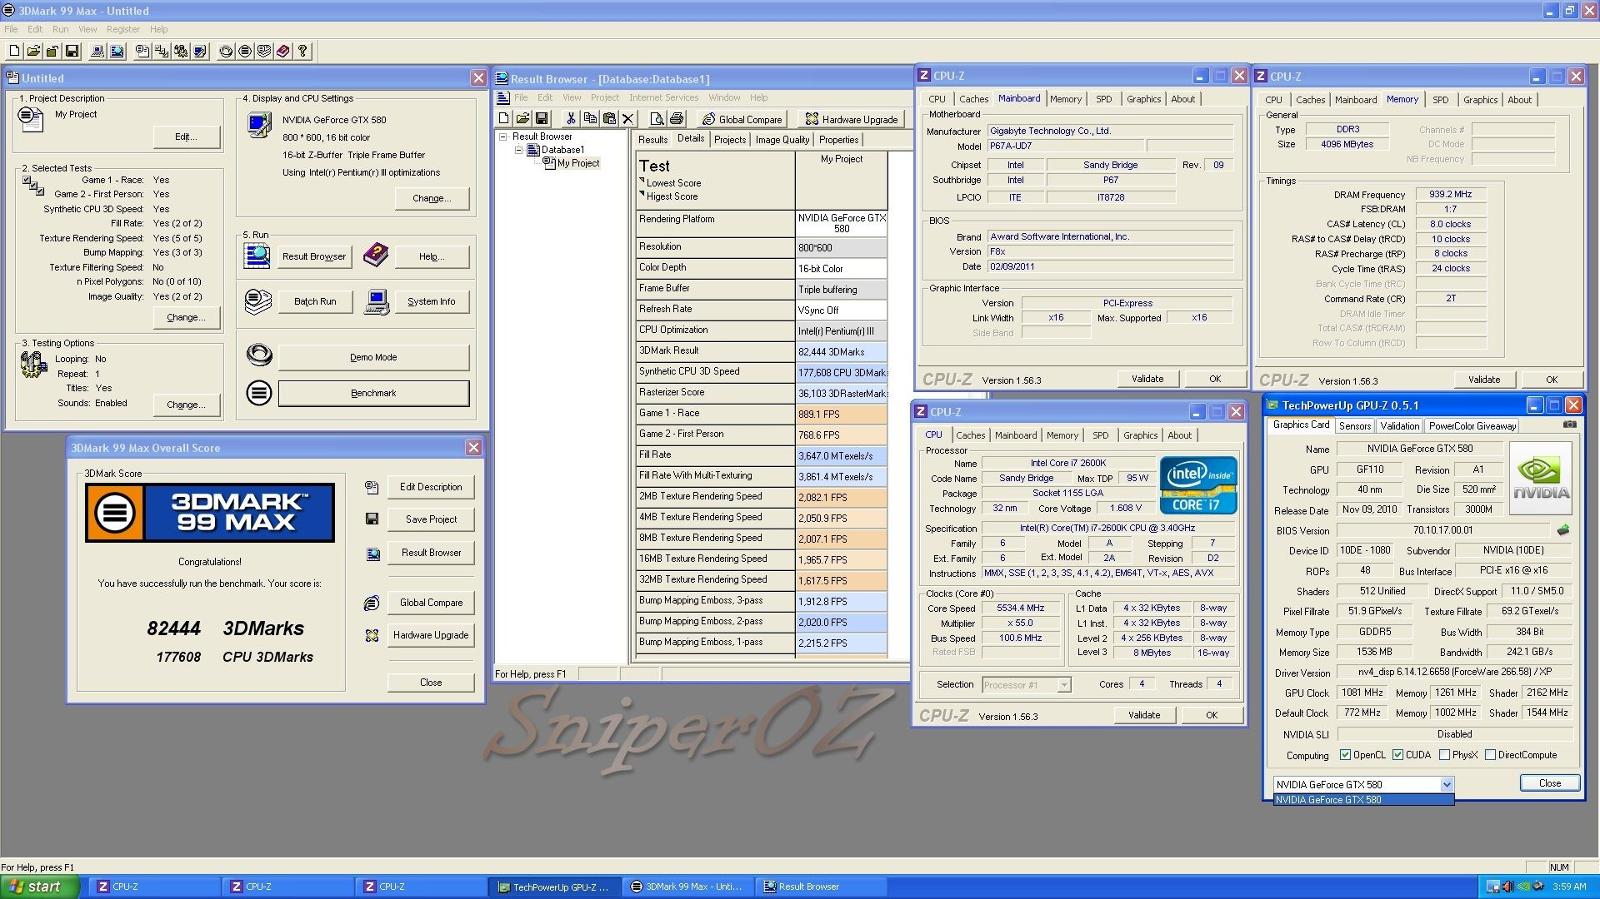Image resolution: width=1600 pixels, height=899 pixels.
Task: Open GPU selection dropdown in GPU-Z
Action: tap(1446, 785)
